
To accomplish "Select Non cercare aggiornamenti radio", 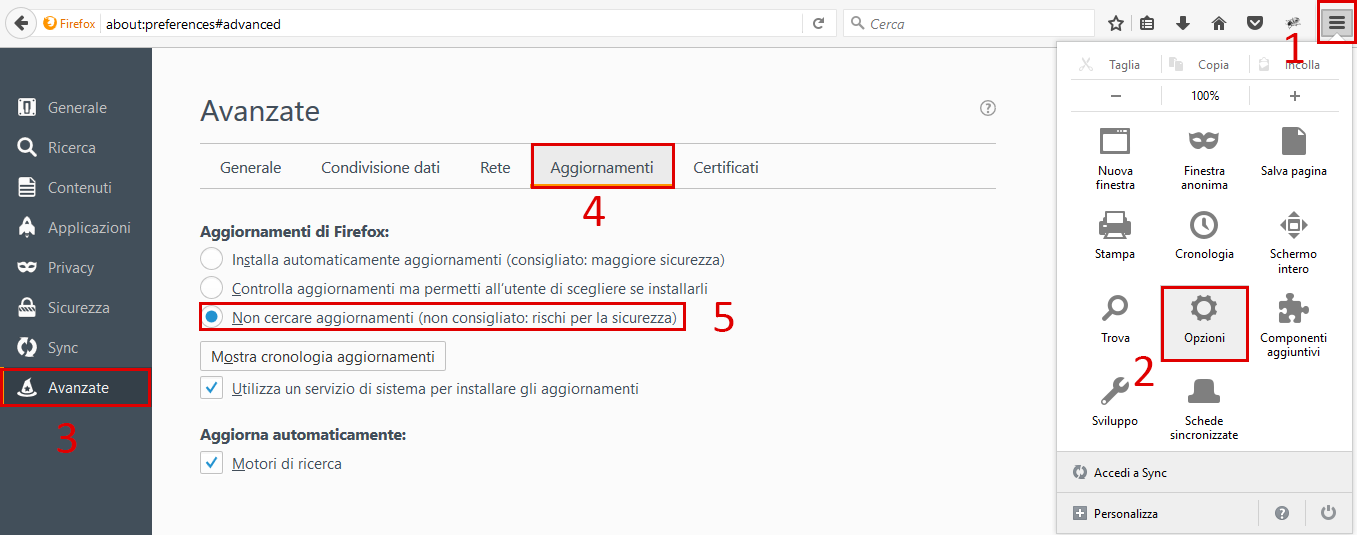I will pos(211,318).
